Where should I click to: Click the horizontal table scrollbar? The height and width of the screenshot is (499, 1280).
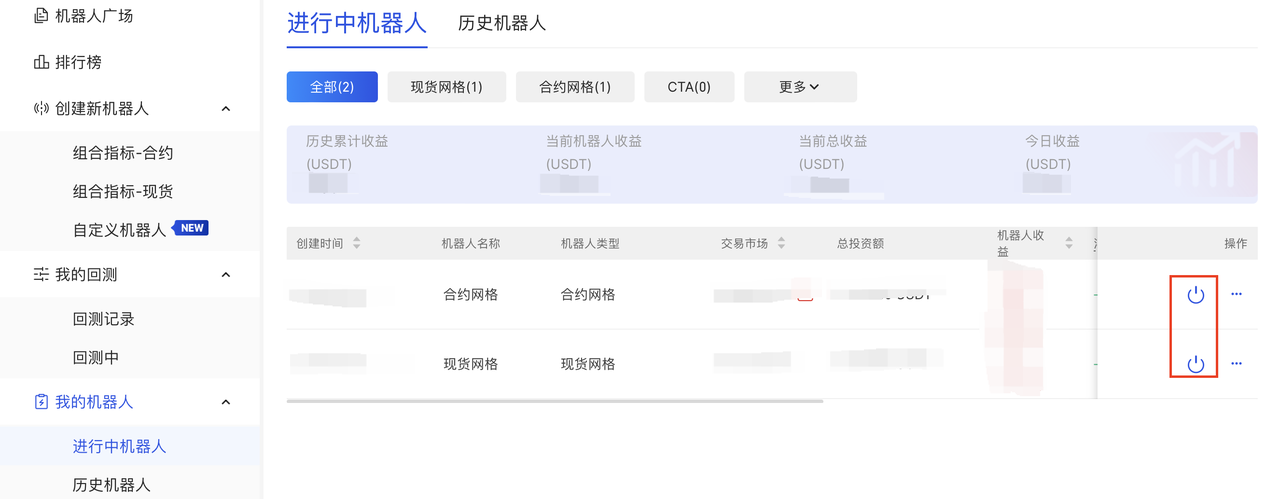click(x=554, y=401)
